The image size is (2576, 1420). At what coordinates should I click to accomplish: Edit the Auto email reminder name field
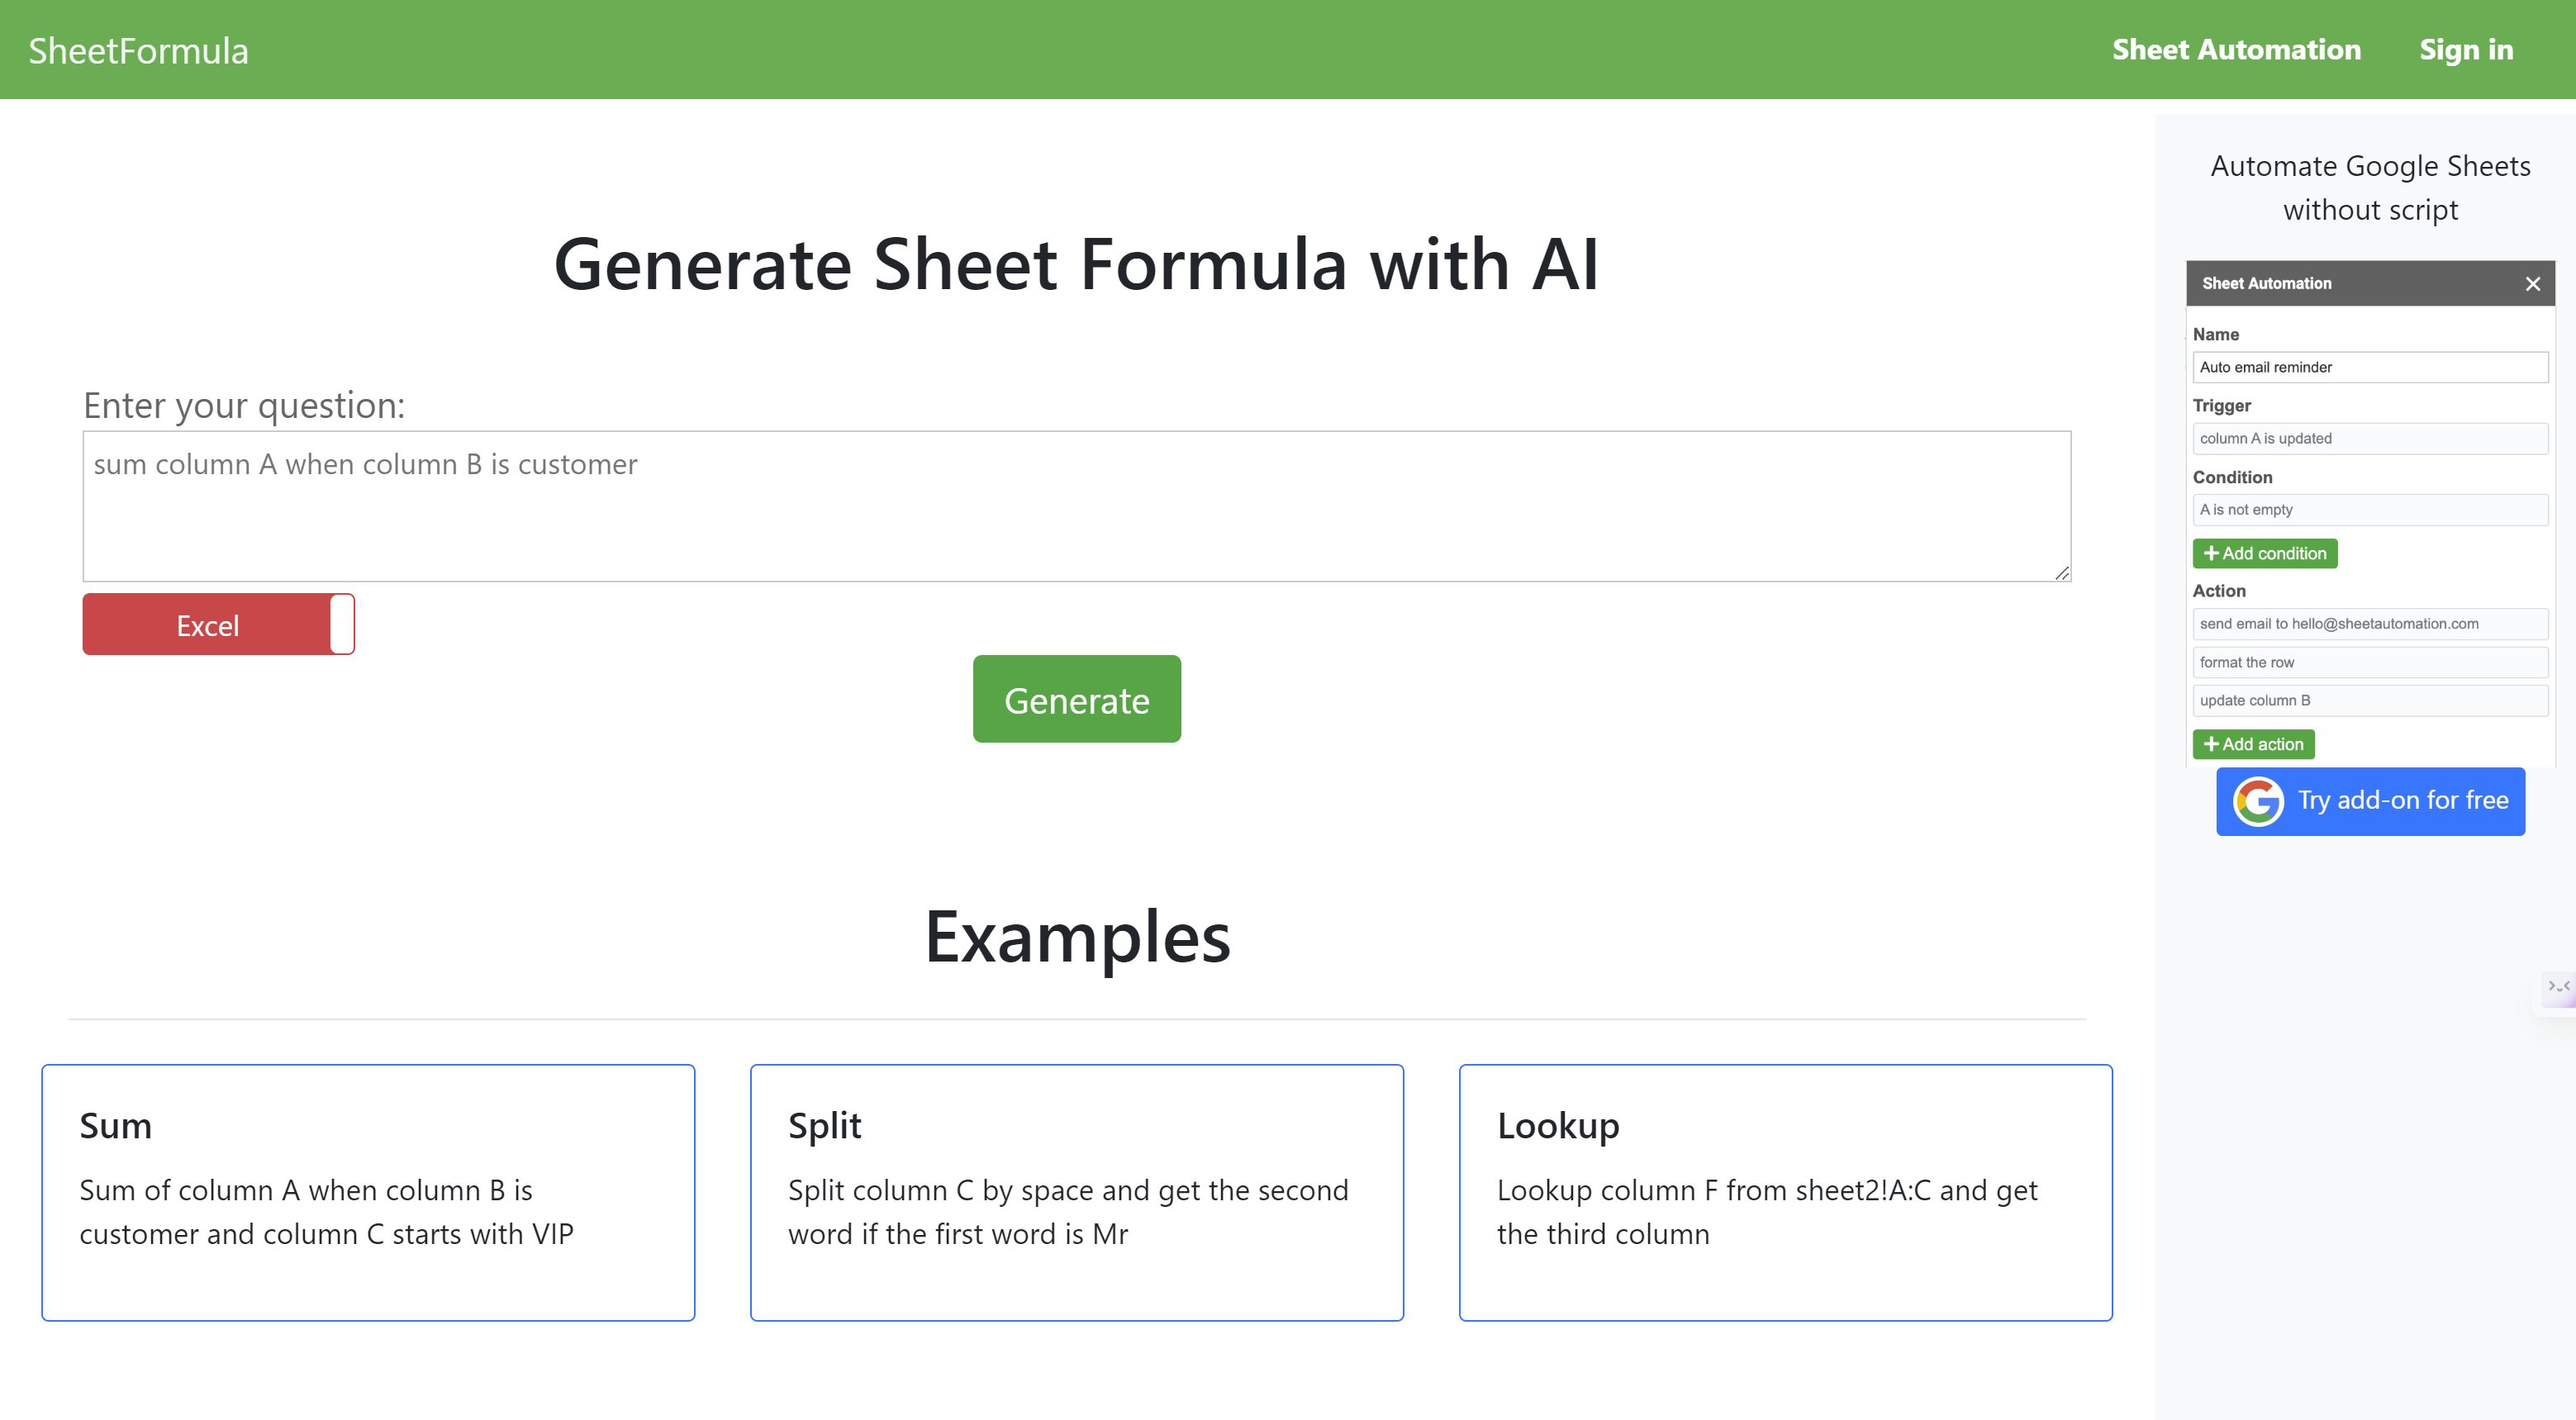point(2370,367)
